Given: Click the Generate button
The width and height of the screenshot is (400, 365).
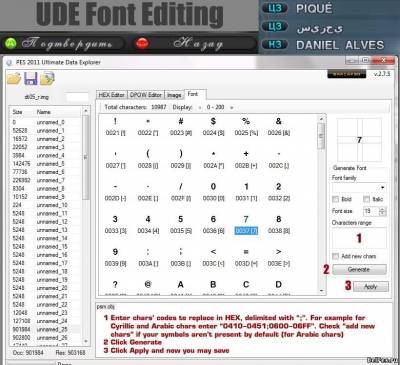Looking at the screenshot, I should pyautogui.click(x=359, y=269).
